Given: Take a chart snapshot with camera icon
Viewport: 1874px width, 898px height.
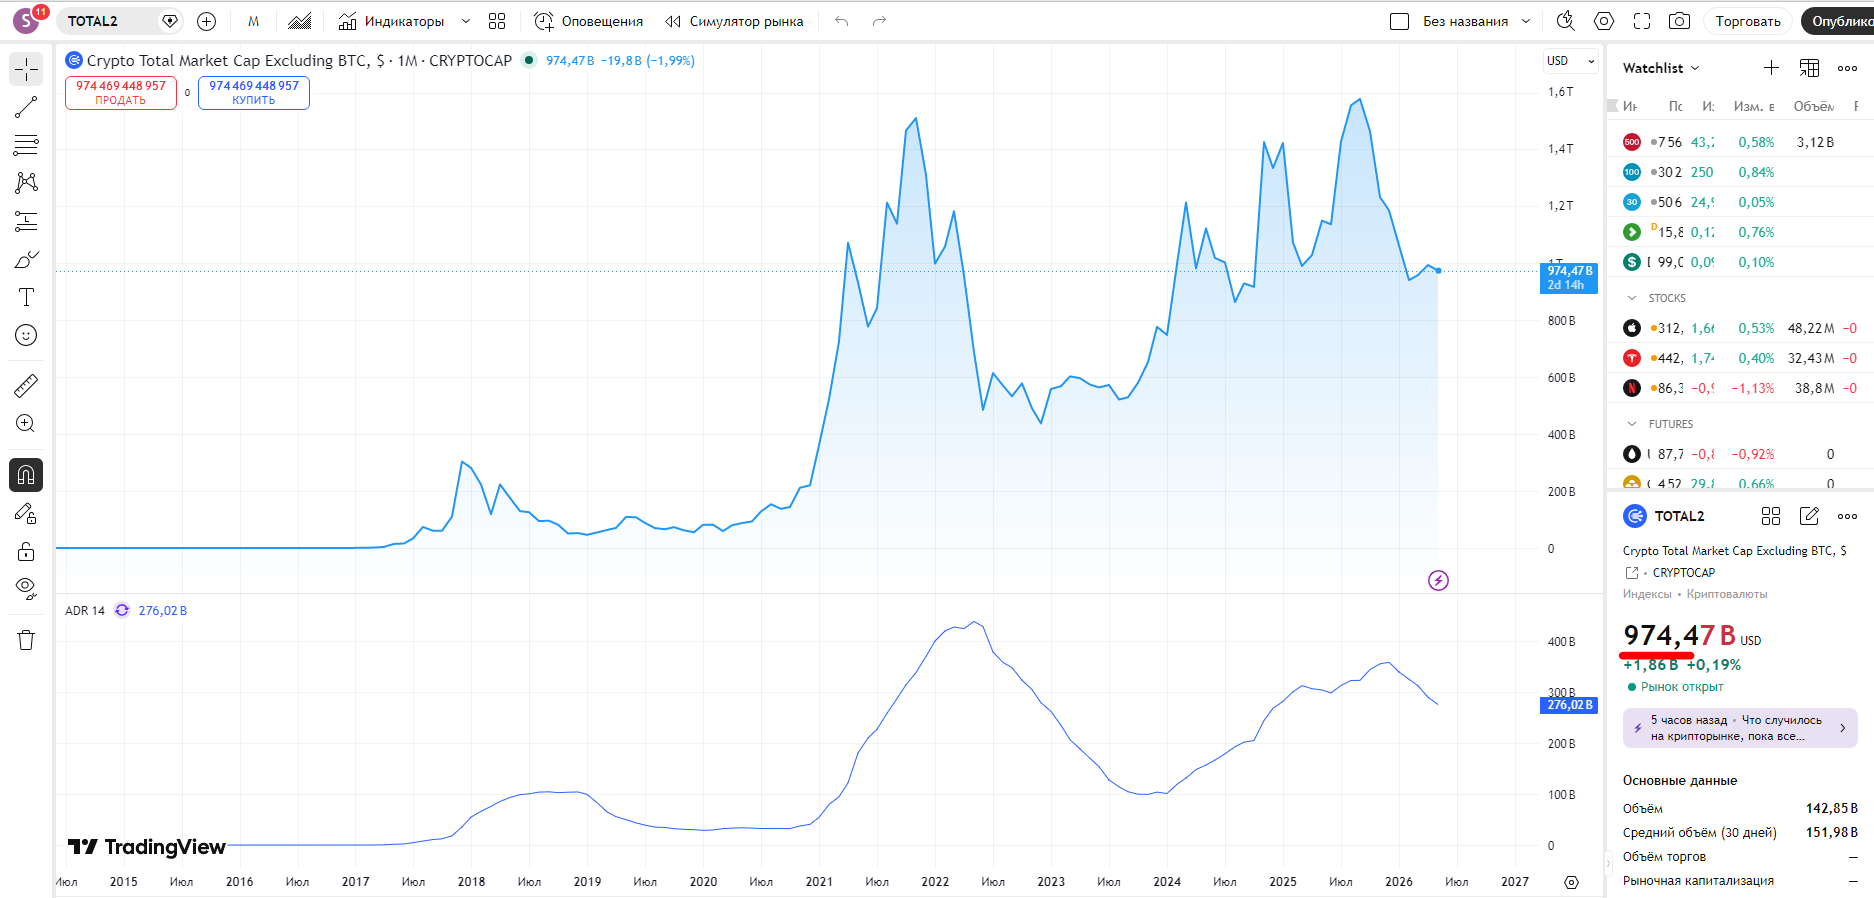Looking at the screenshot, I should point(1680,21).
